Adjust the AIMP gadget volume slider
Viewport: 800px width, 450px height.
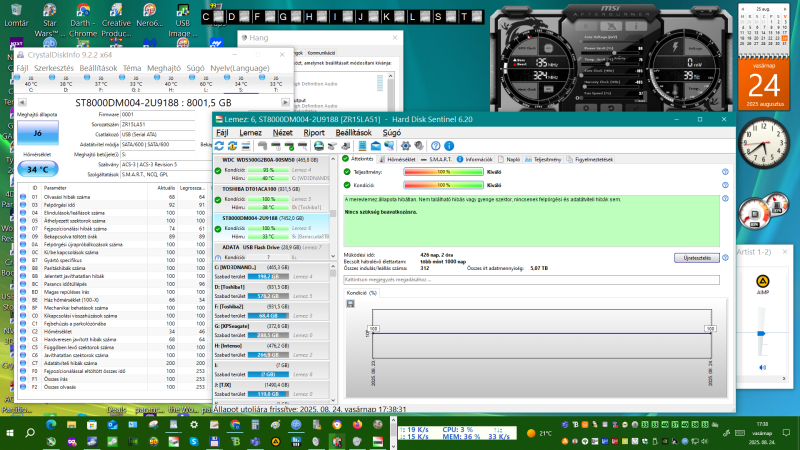[x=761, y=333]
